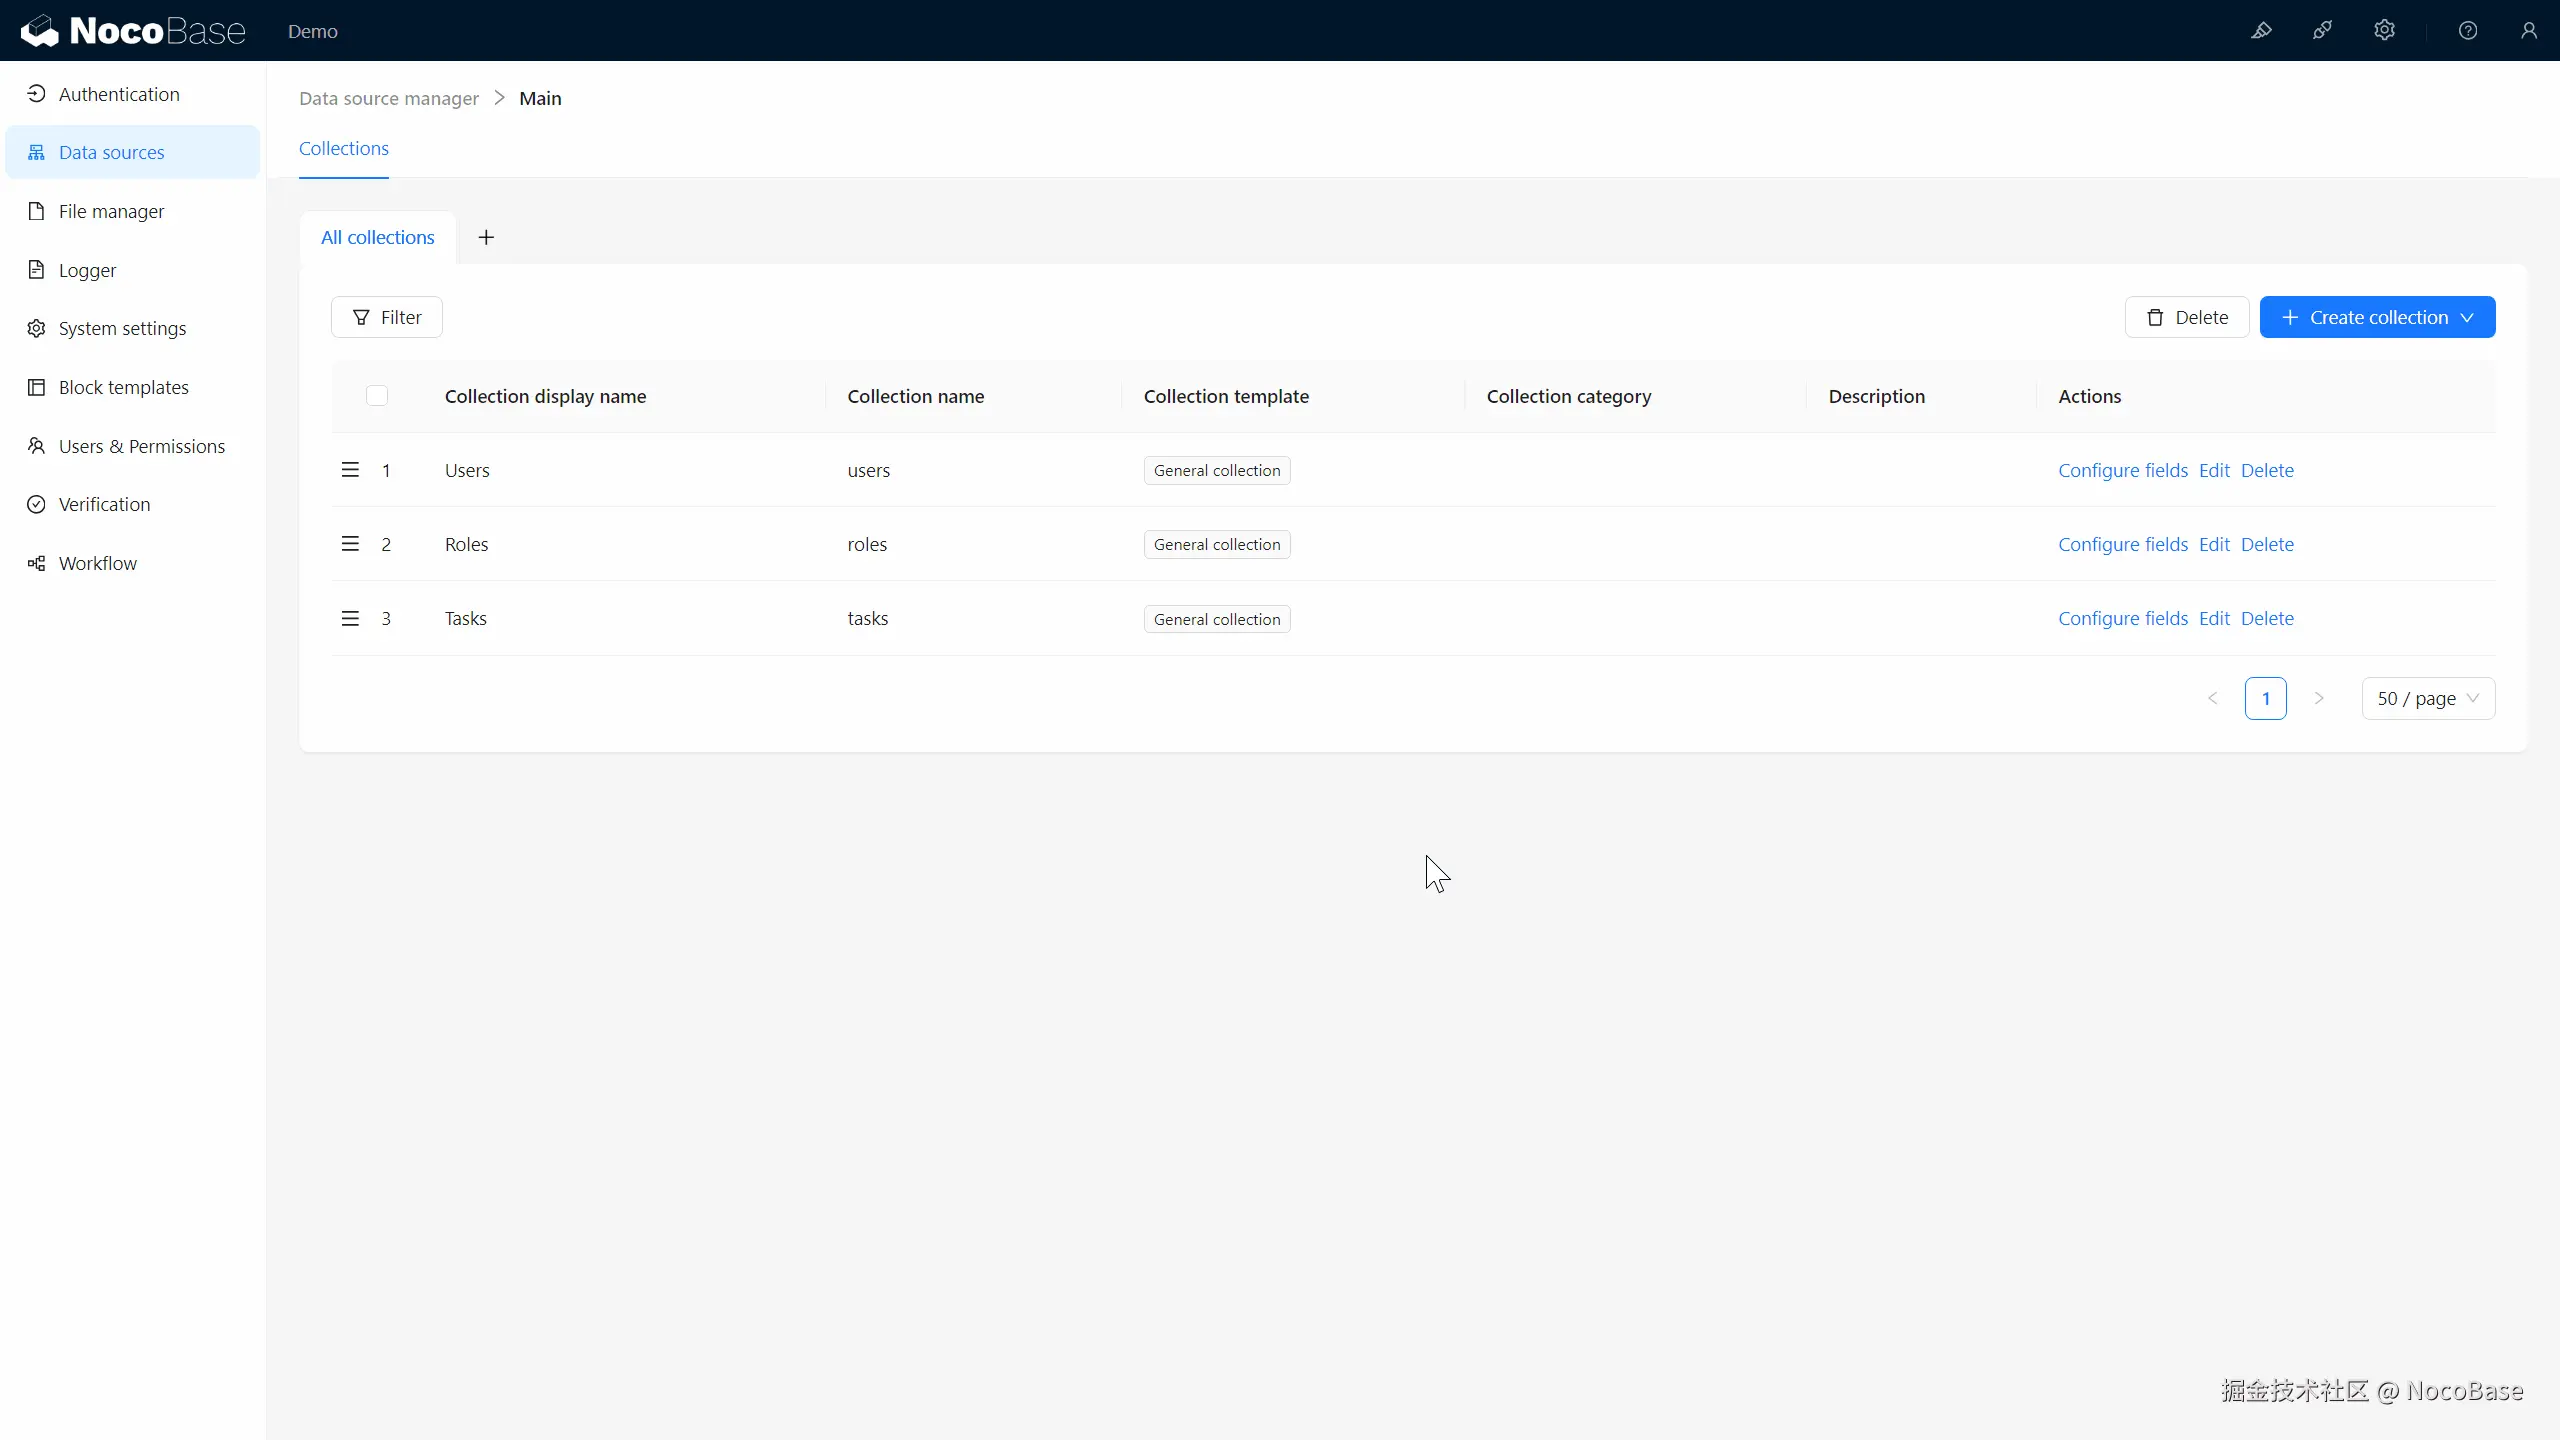
Task: Add a new collection category tab
Action: (x=486, y=237)
